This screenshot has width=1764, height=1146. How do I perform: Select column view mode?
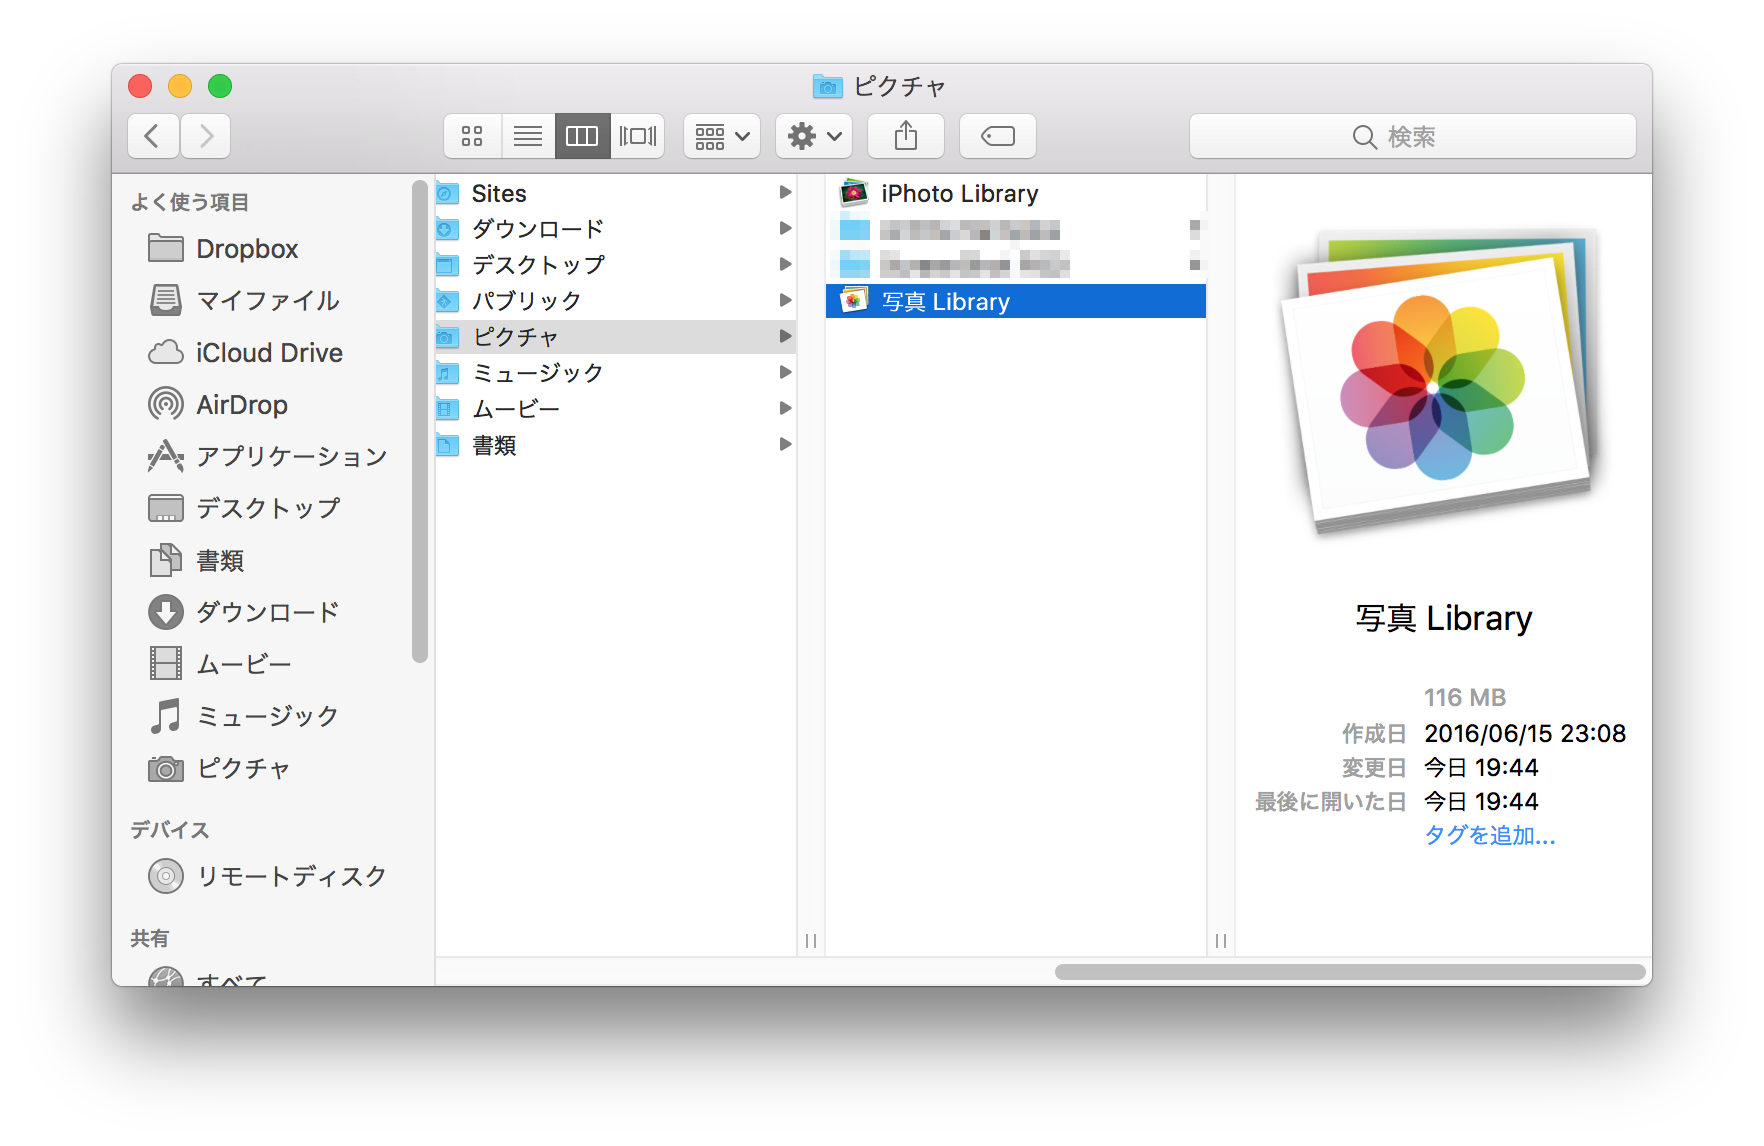click(582, 136)
